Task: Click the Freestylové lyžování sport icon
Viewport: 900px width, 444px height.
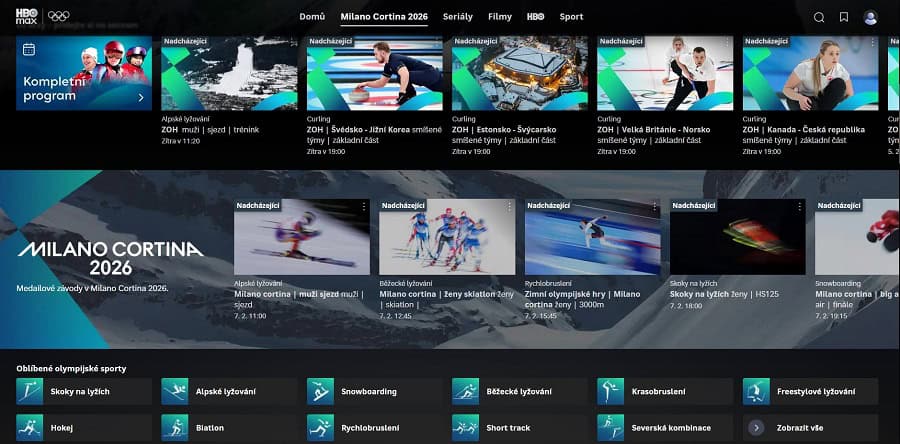Action: point(757,391)
